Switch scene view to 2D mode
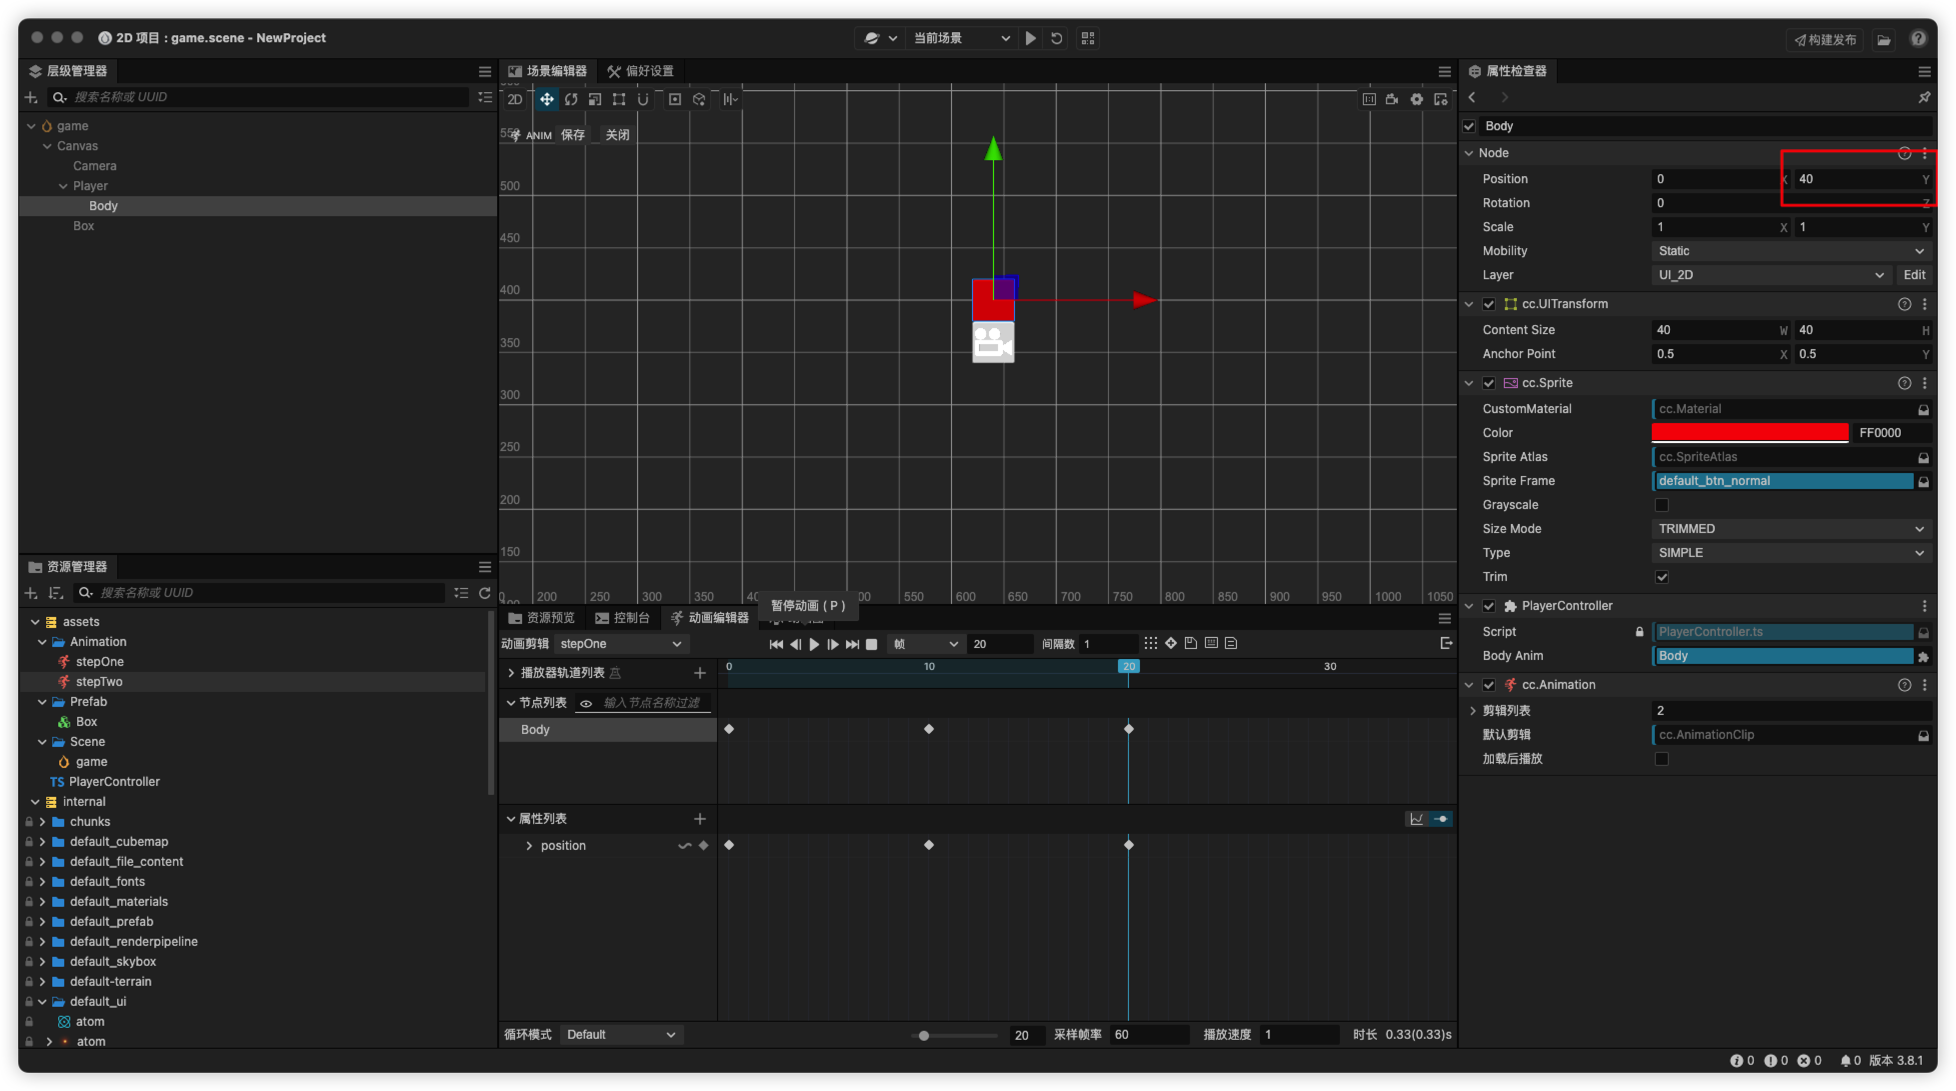Image resolution: width=1956 pixels, height=1091 pixels. [515, 99]
